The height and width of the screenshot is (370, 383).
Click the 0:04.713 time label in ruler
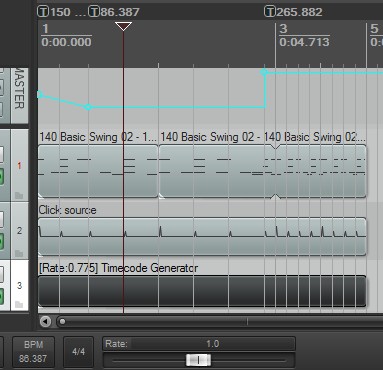304,42
